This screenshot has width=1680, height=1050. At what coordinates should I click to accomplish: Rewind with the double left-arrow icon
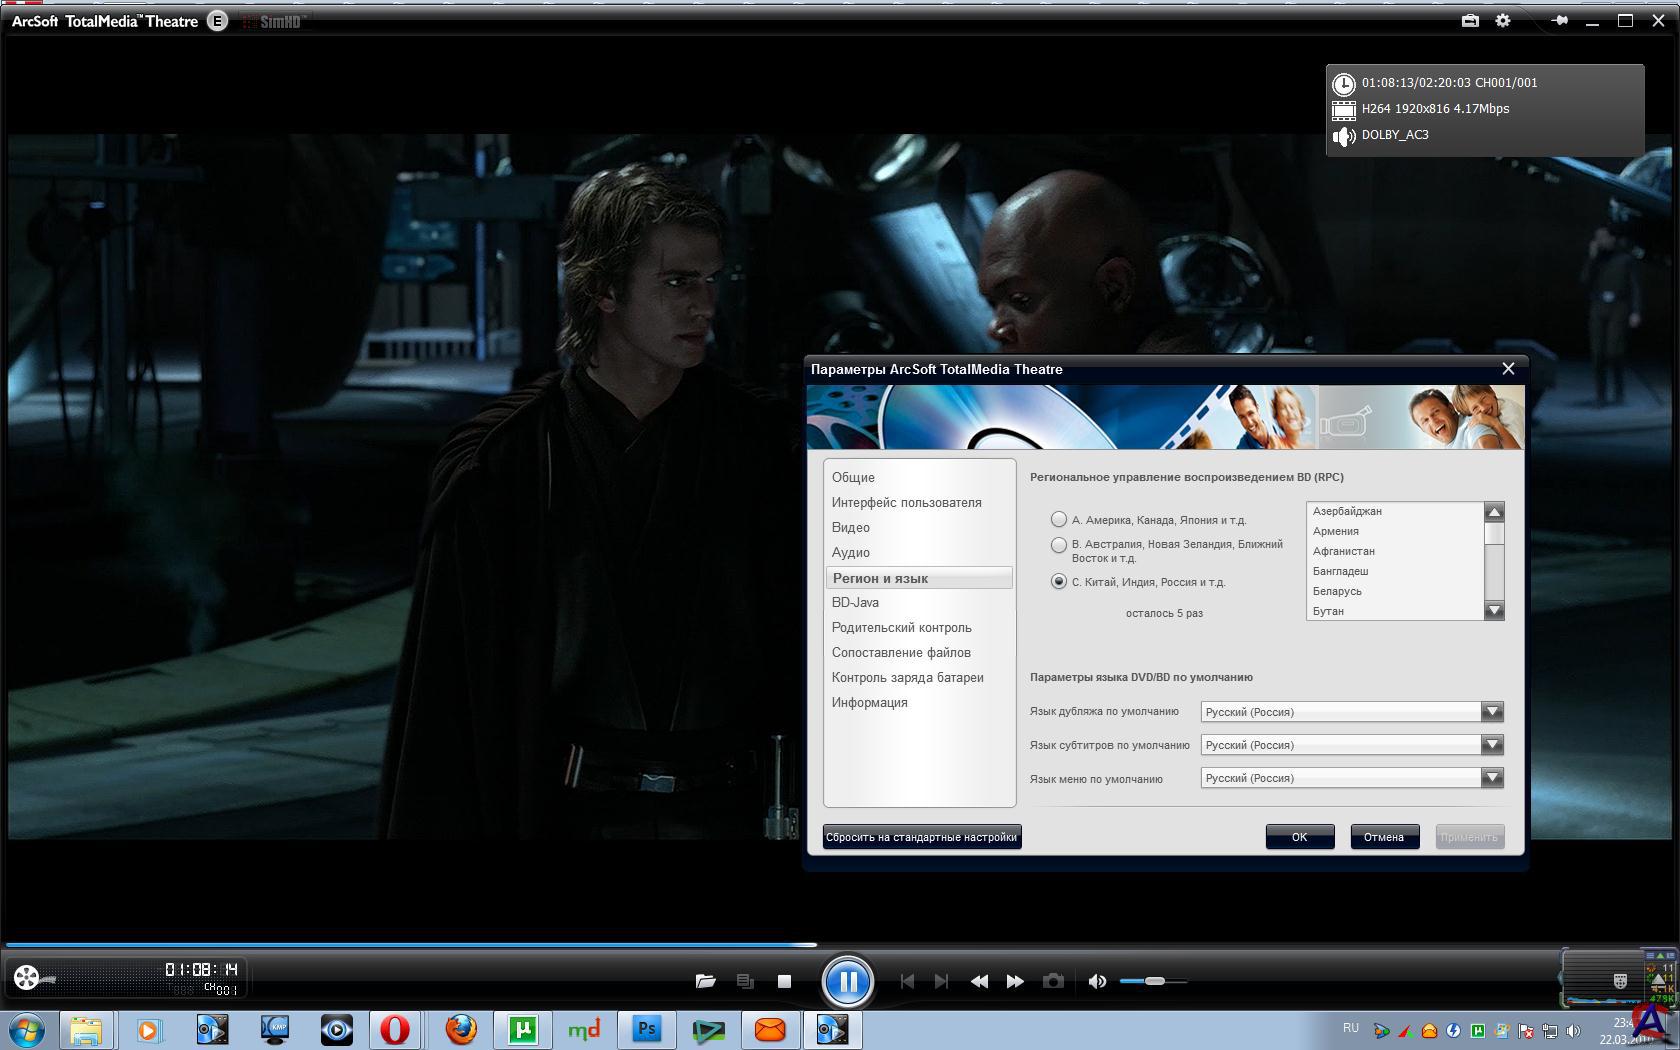pos(979,981)
